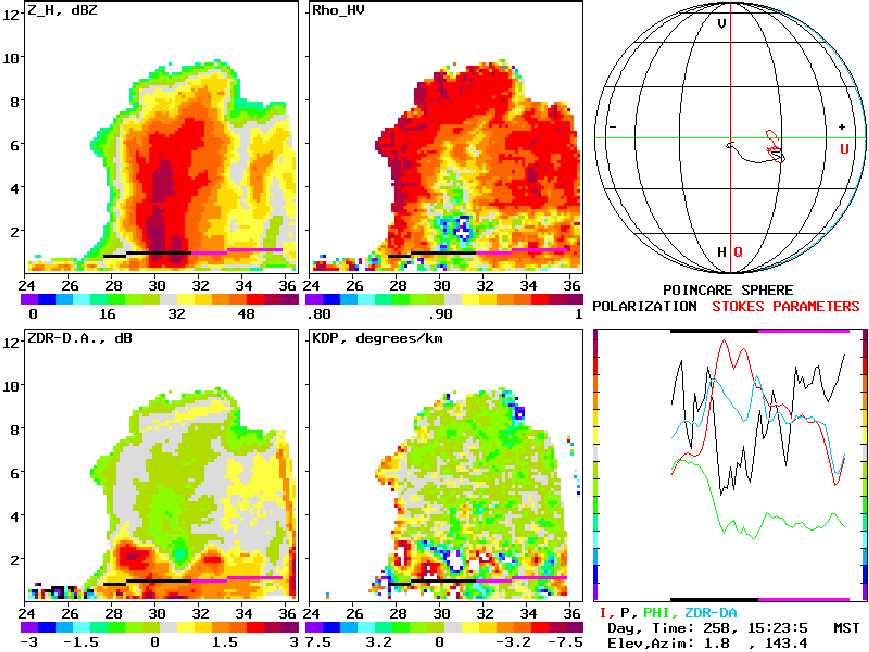This screenshot has height=652, width=869.
Task: Click range tick 34 under the KDP panel
Action: (528, 614)
